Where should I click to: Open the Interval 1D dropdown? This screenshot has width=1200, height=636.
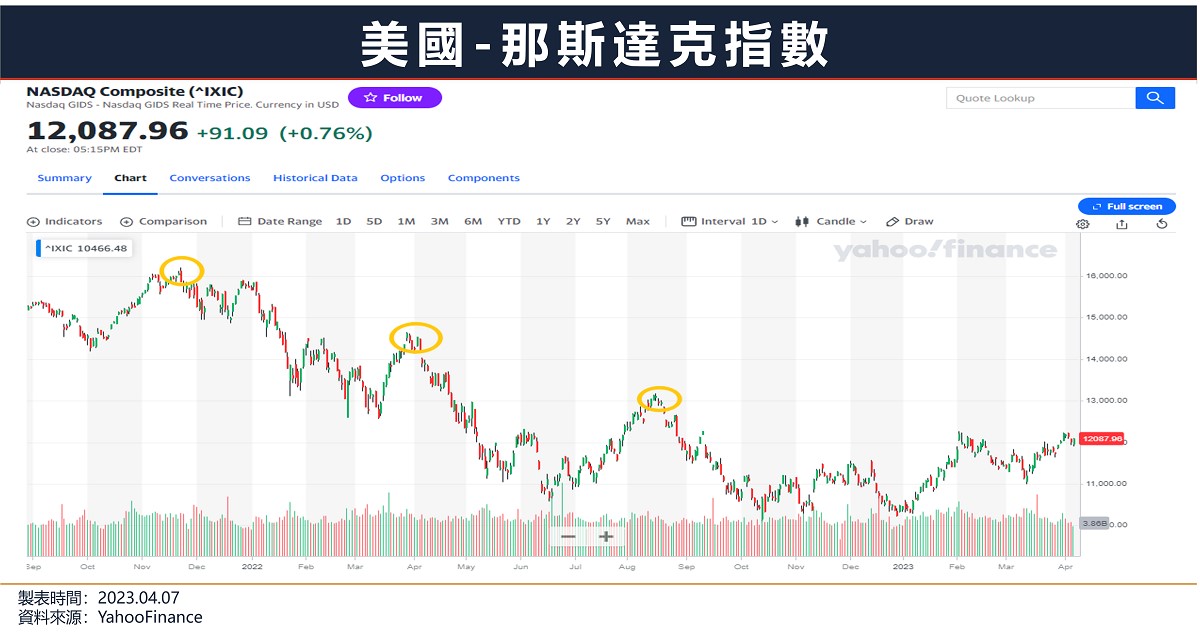(729, 222)
